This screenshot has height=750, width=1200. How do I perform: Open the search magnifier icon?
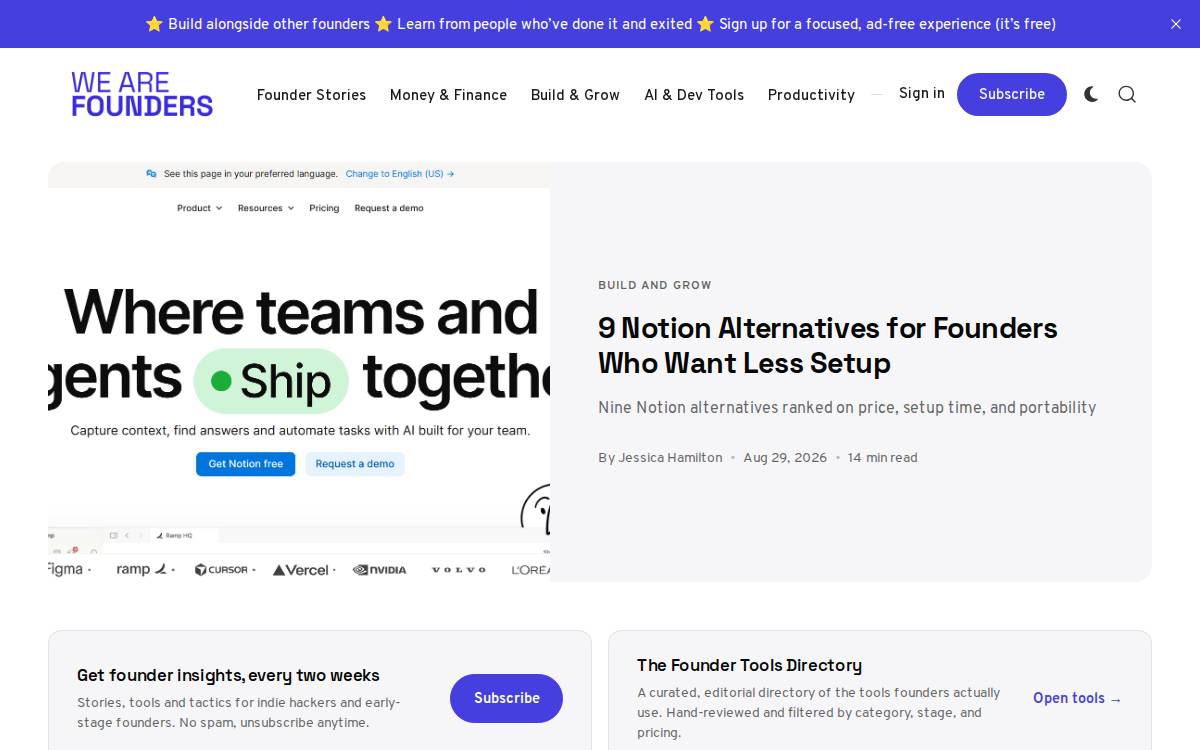point(1127,94)
